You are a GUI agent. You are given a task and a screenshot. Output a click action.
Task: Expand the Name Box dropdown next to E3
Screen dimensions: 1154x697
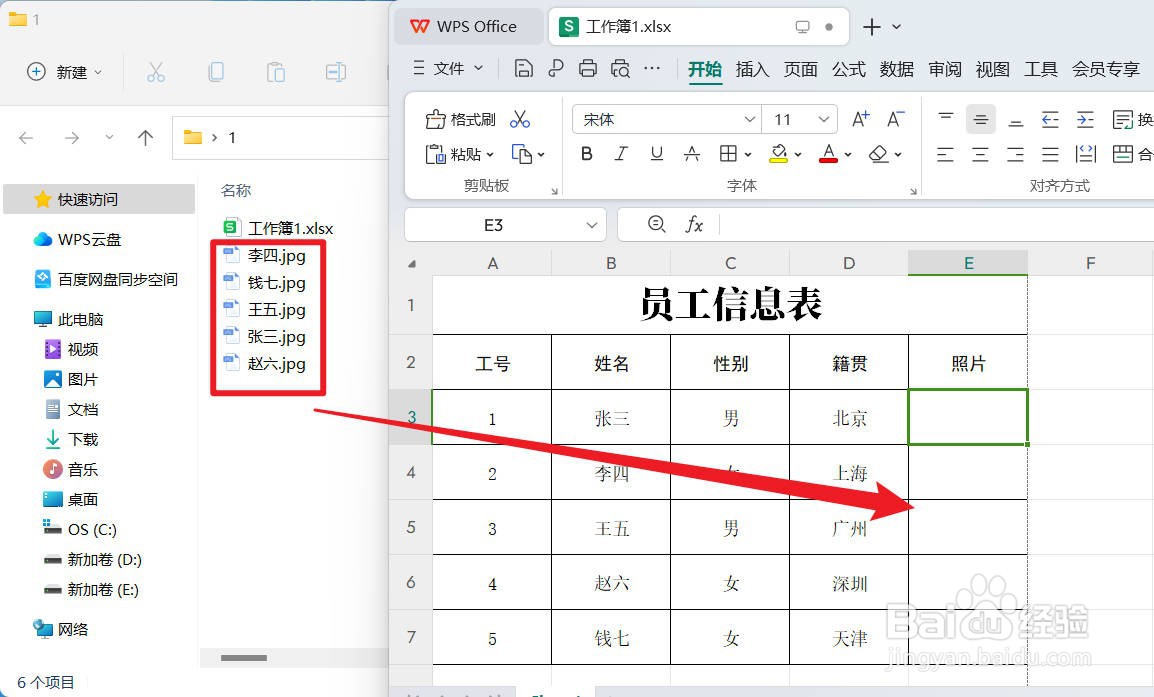[592, 225]
